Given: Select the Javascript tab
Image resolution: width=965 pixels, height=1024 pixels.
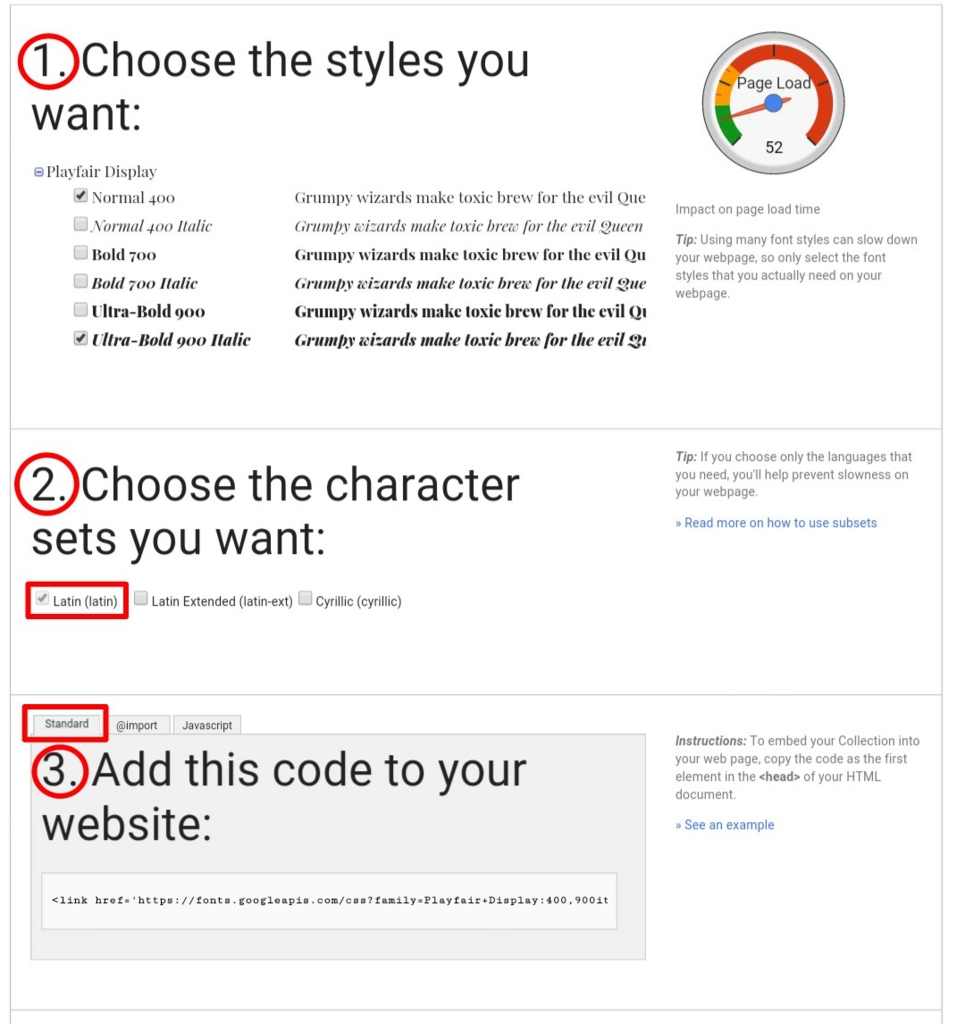Looking at the screenshot, I should click(207, 725).
